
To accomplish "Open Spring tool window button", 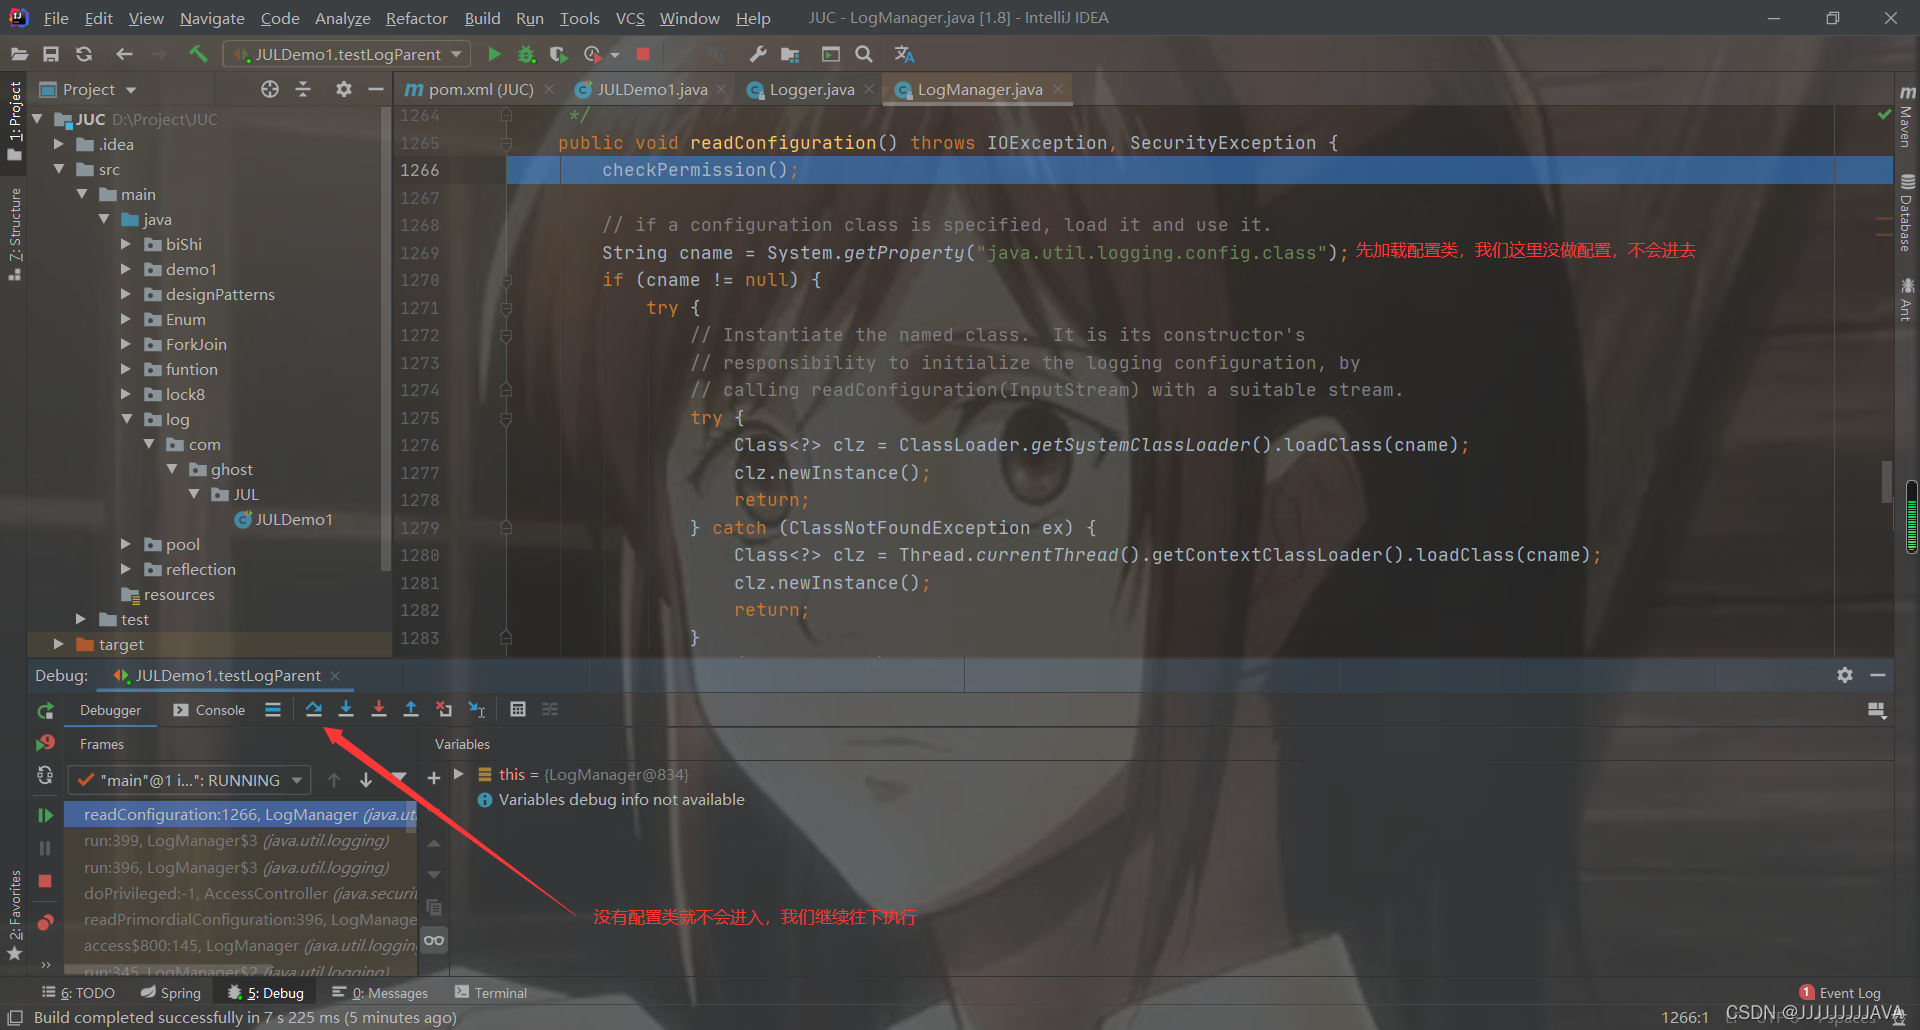I will (171, 992).
